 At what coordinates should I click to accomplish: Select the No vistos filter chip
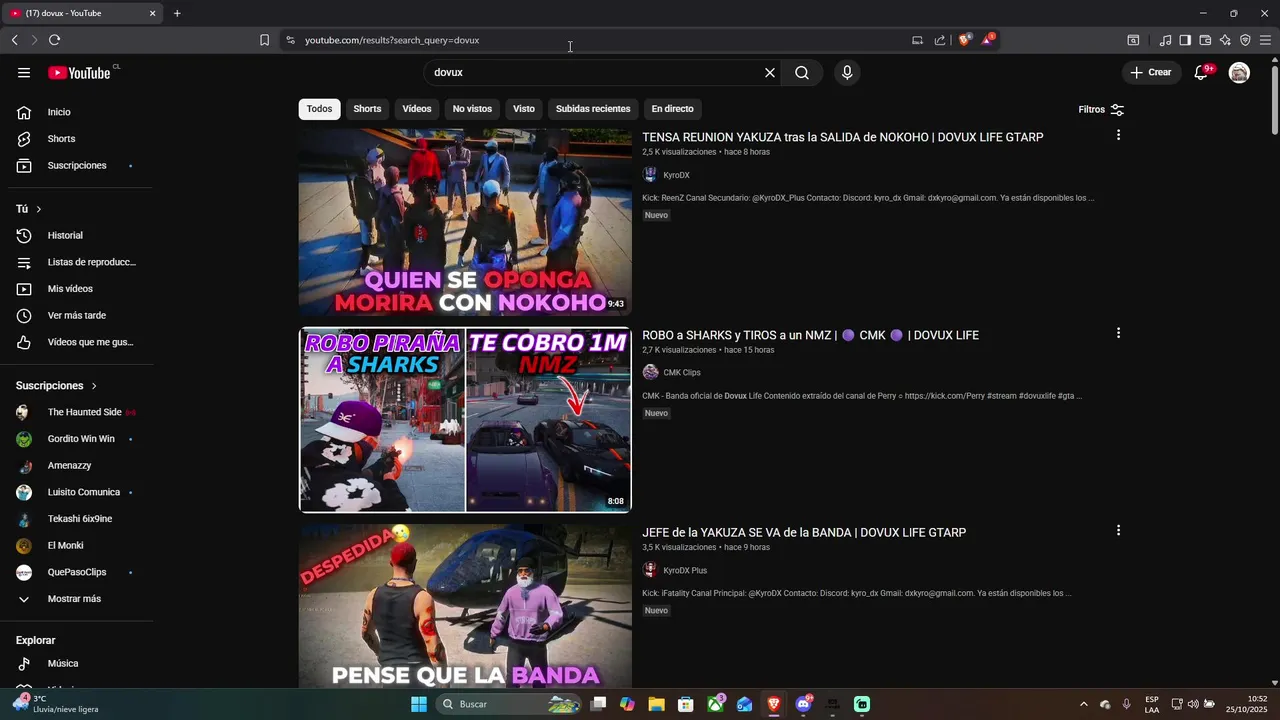[472, 109]
